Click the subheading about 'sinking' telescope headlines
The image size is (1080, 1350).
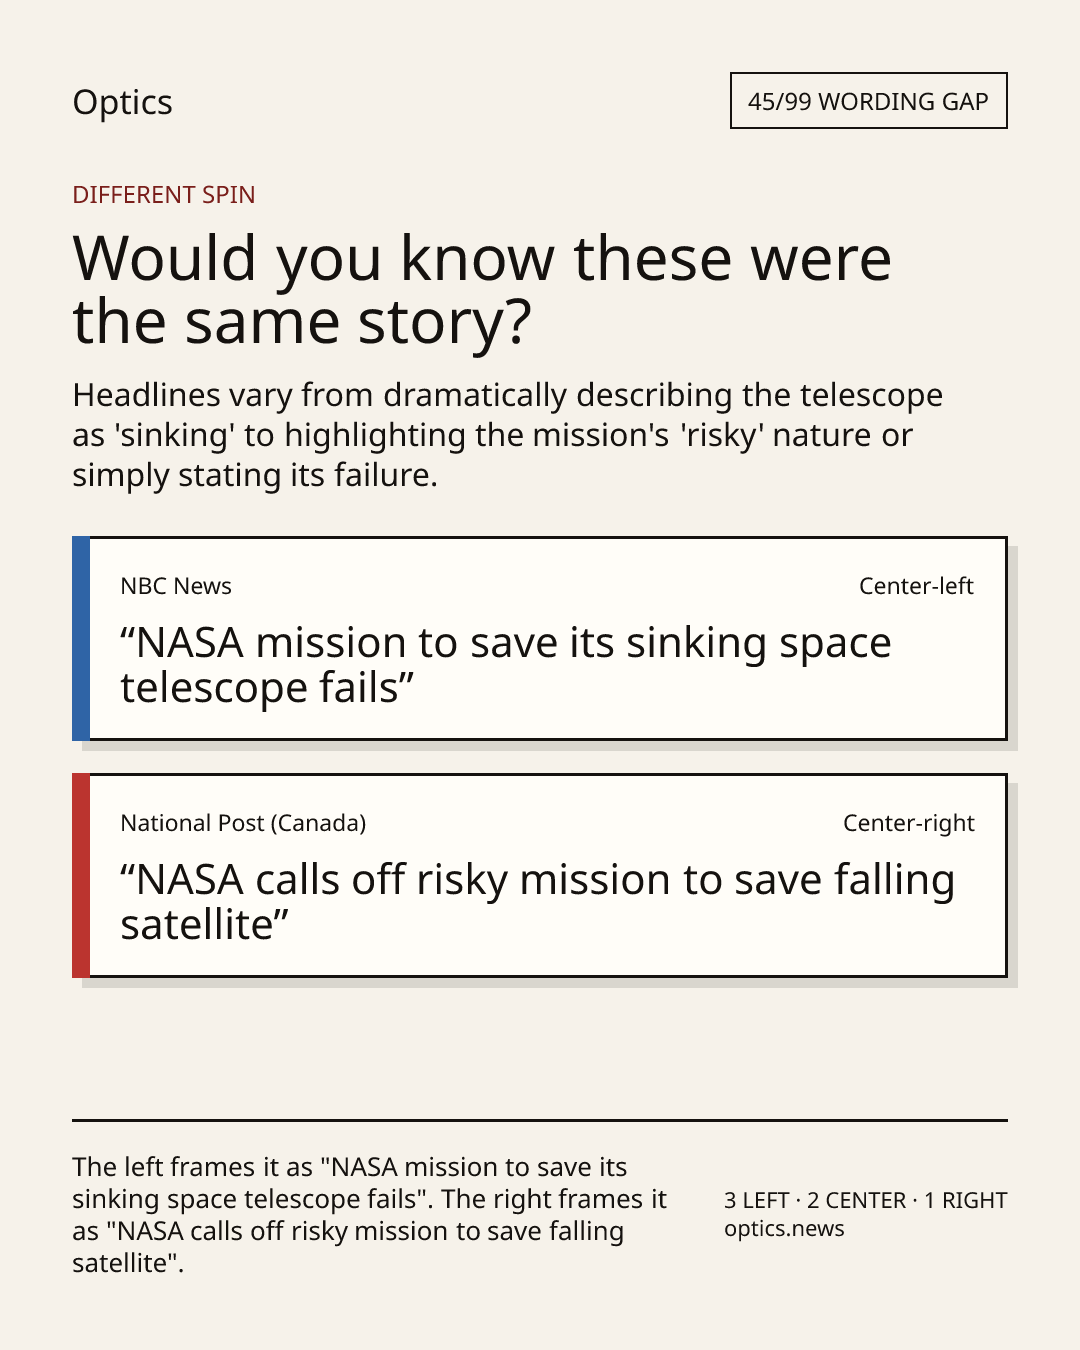pos(507,435)
